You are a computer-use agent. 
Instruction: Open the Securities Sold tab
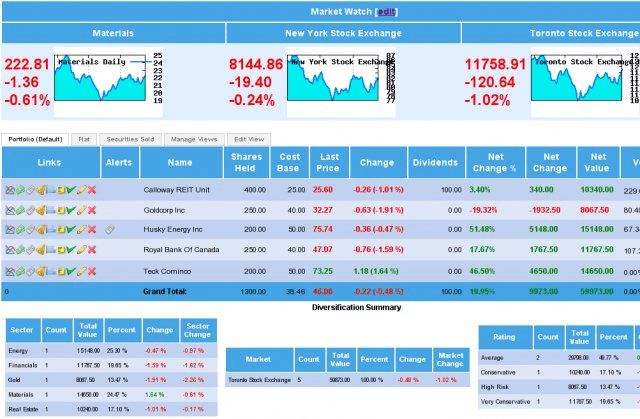pos(131,140)
